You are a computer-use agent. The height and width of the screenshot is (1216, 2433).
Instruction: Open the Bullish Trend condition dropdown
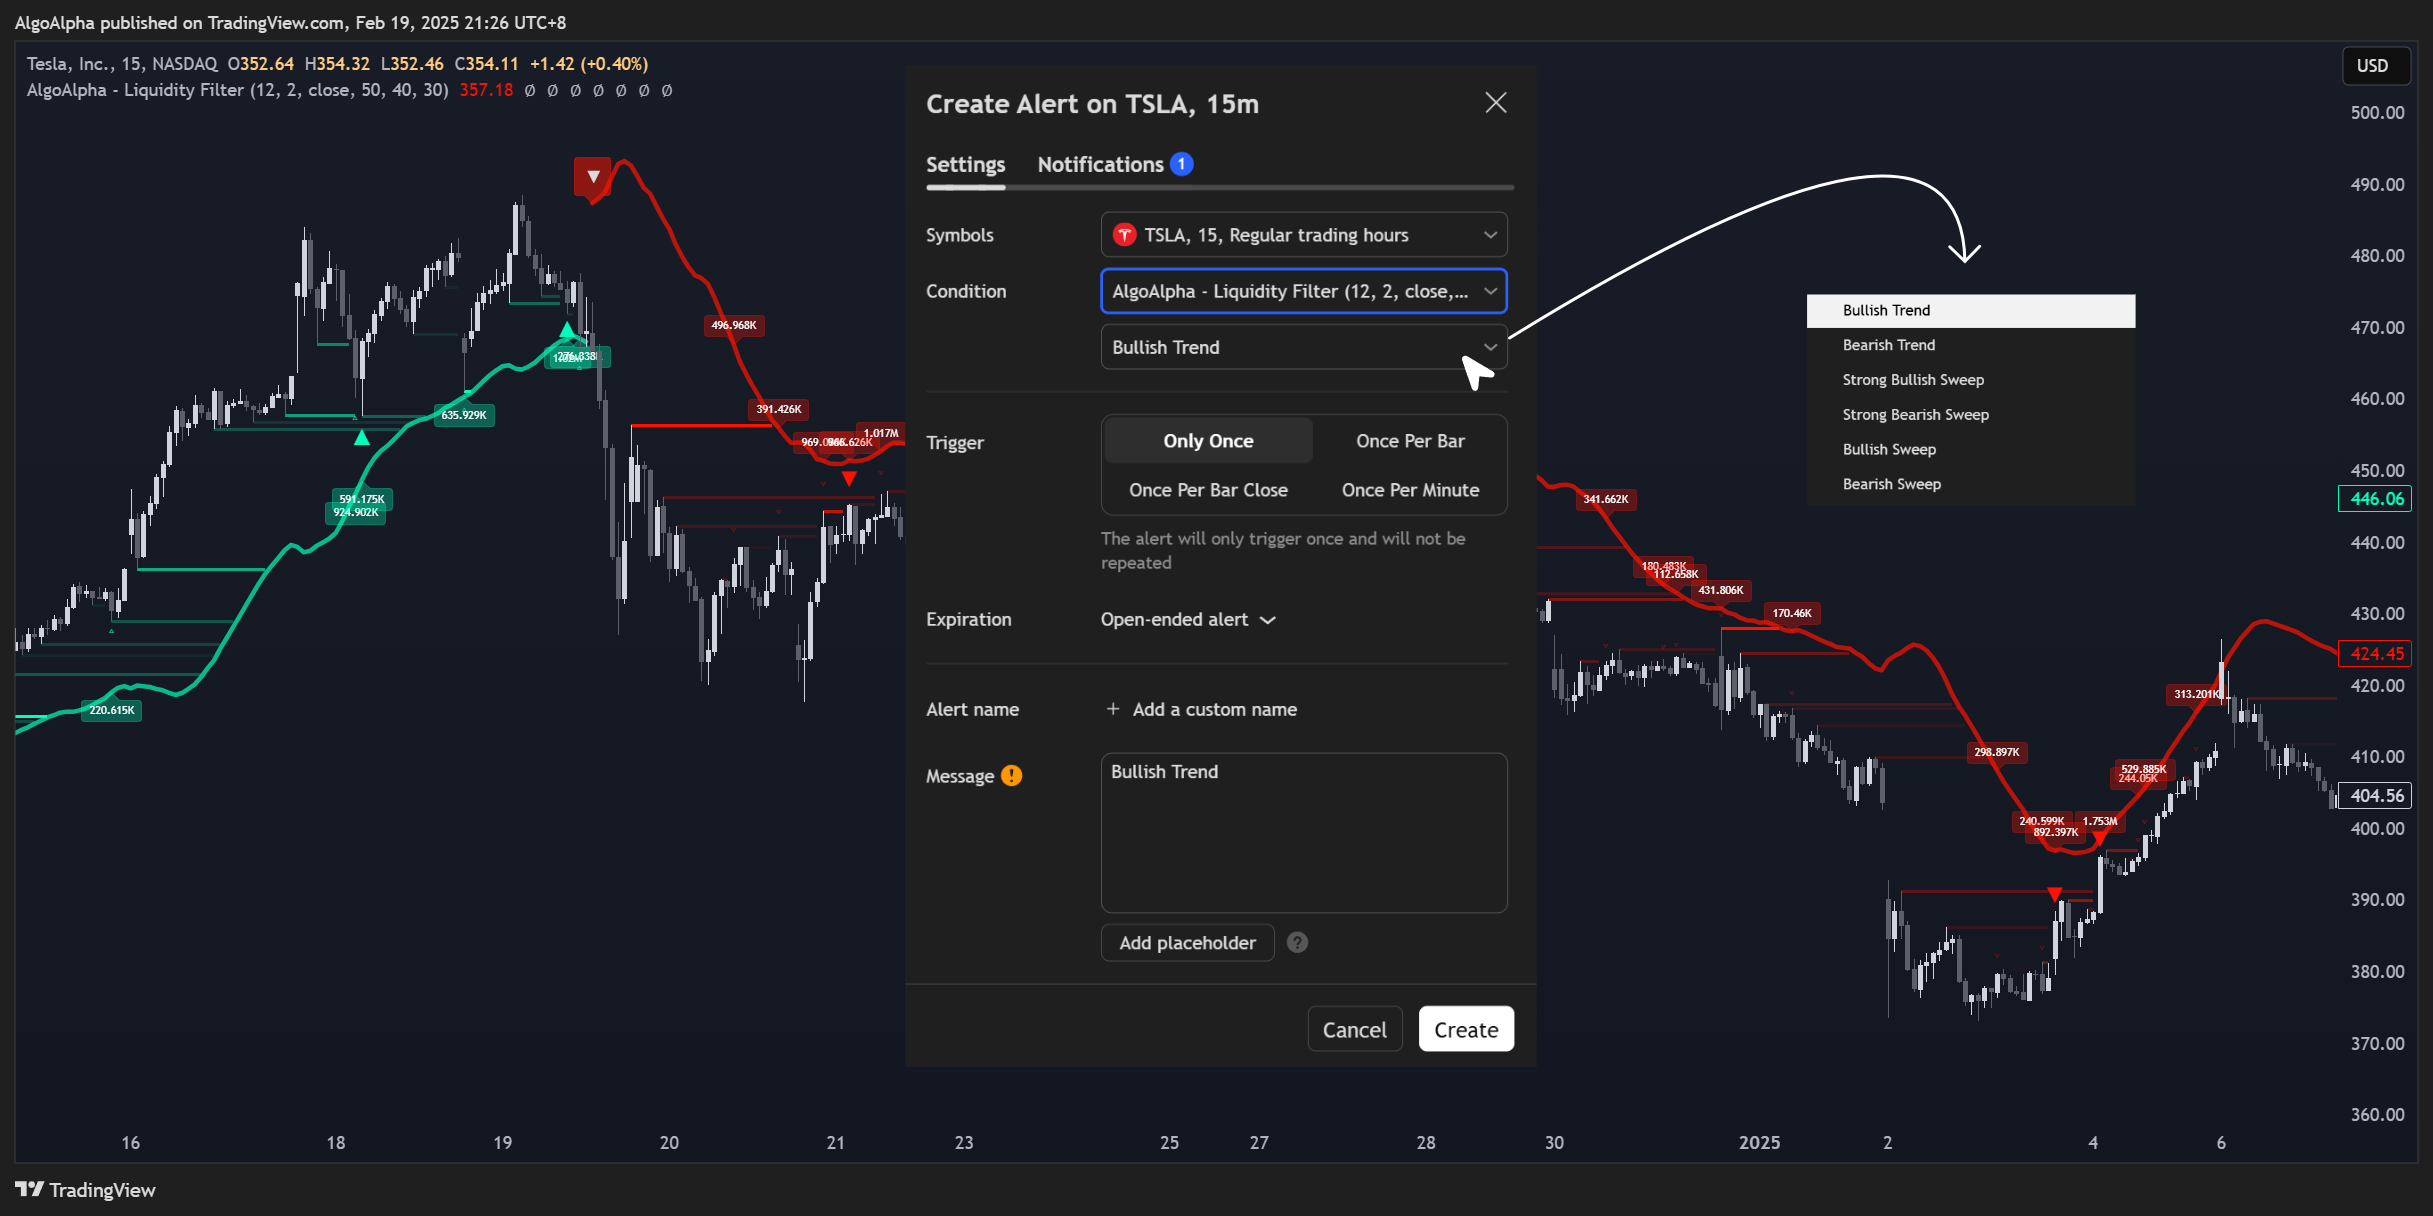pyautogui.click(x=1304, y=347)
